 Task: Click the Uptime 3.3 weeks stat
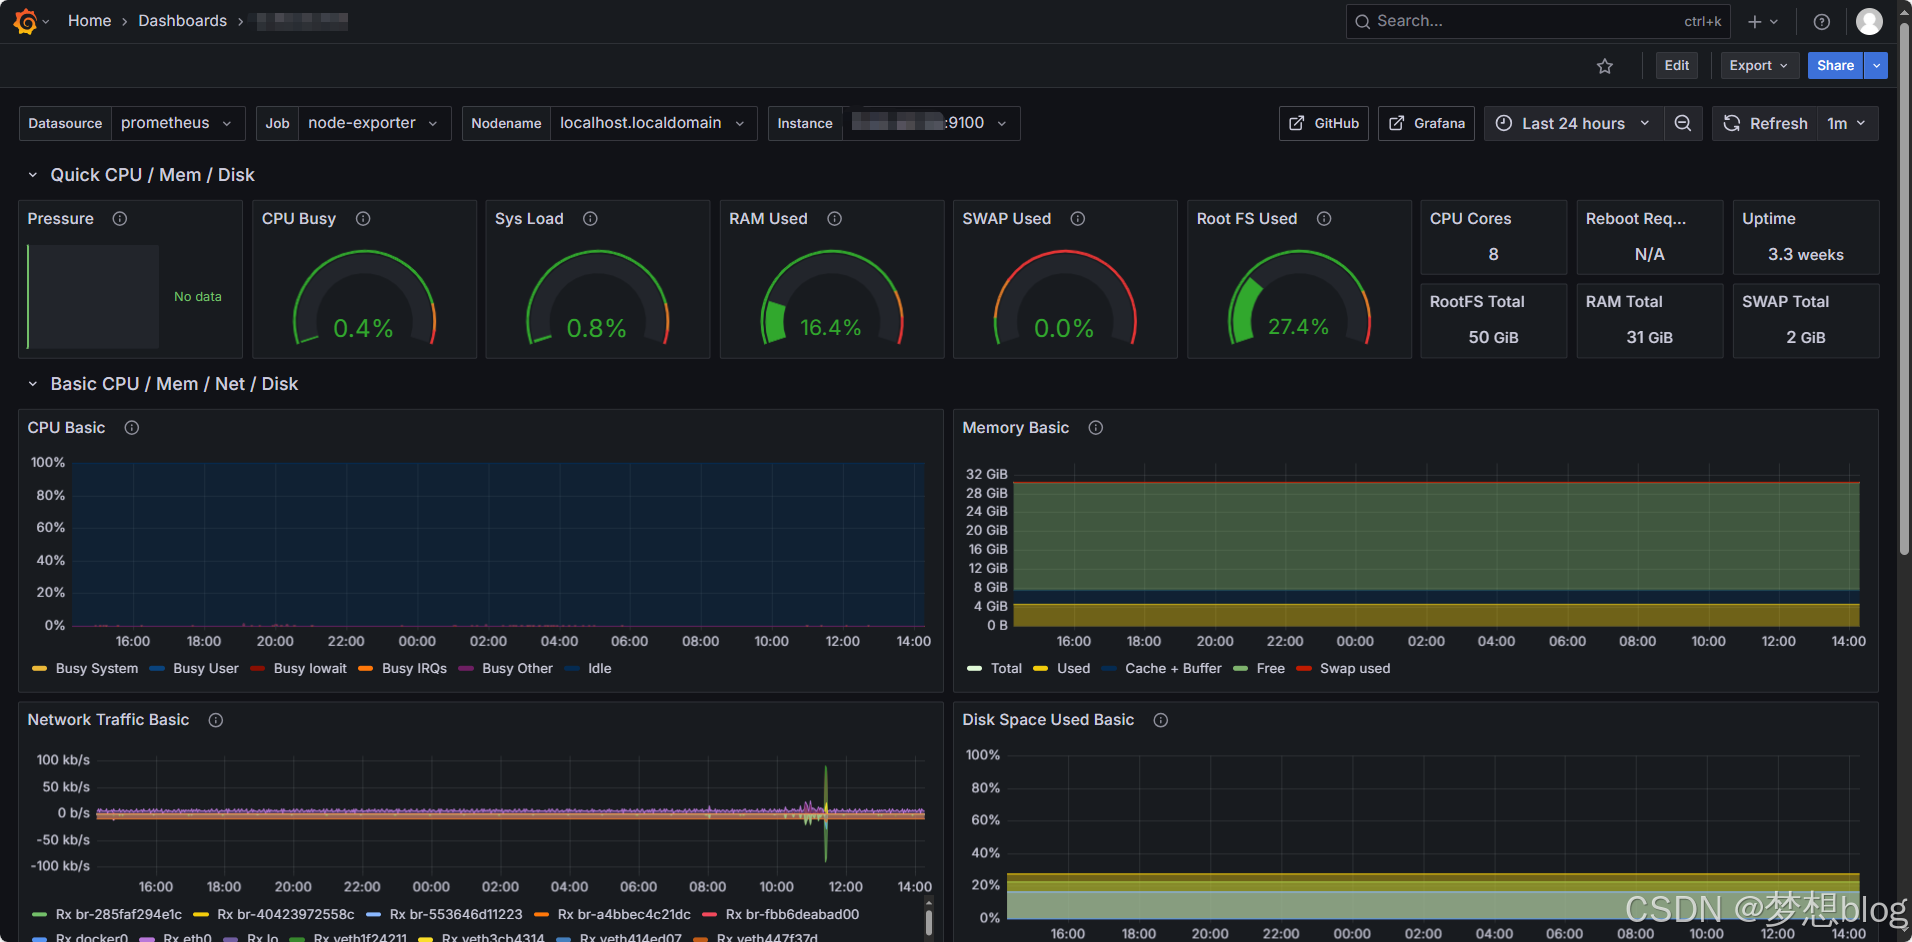pos(1805,238)
